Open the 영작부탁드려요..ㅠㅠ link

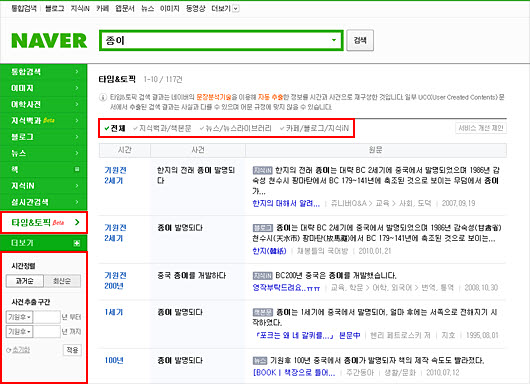pyautogui.click(x=286, y=288)
